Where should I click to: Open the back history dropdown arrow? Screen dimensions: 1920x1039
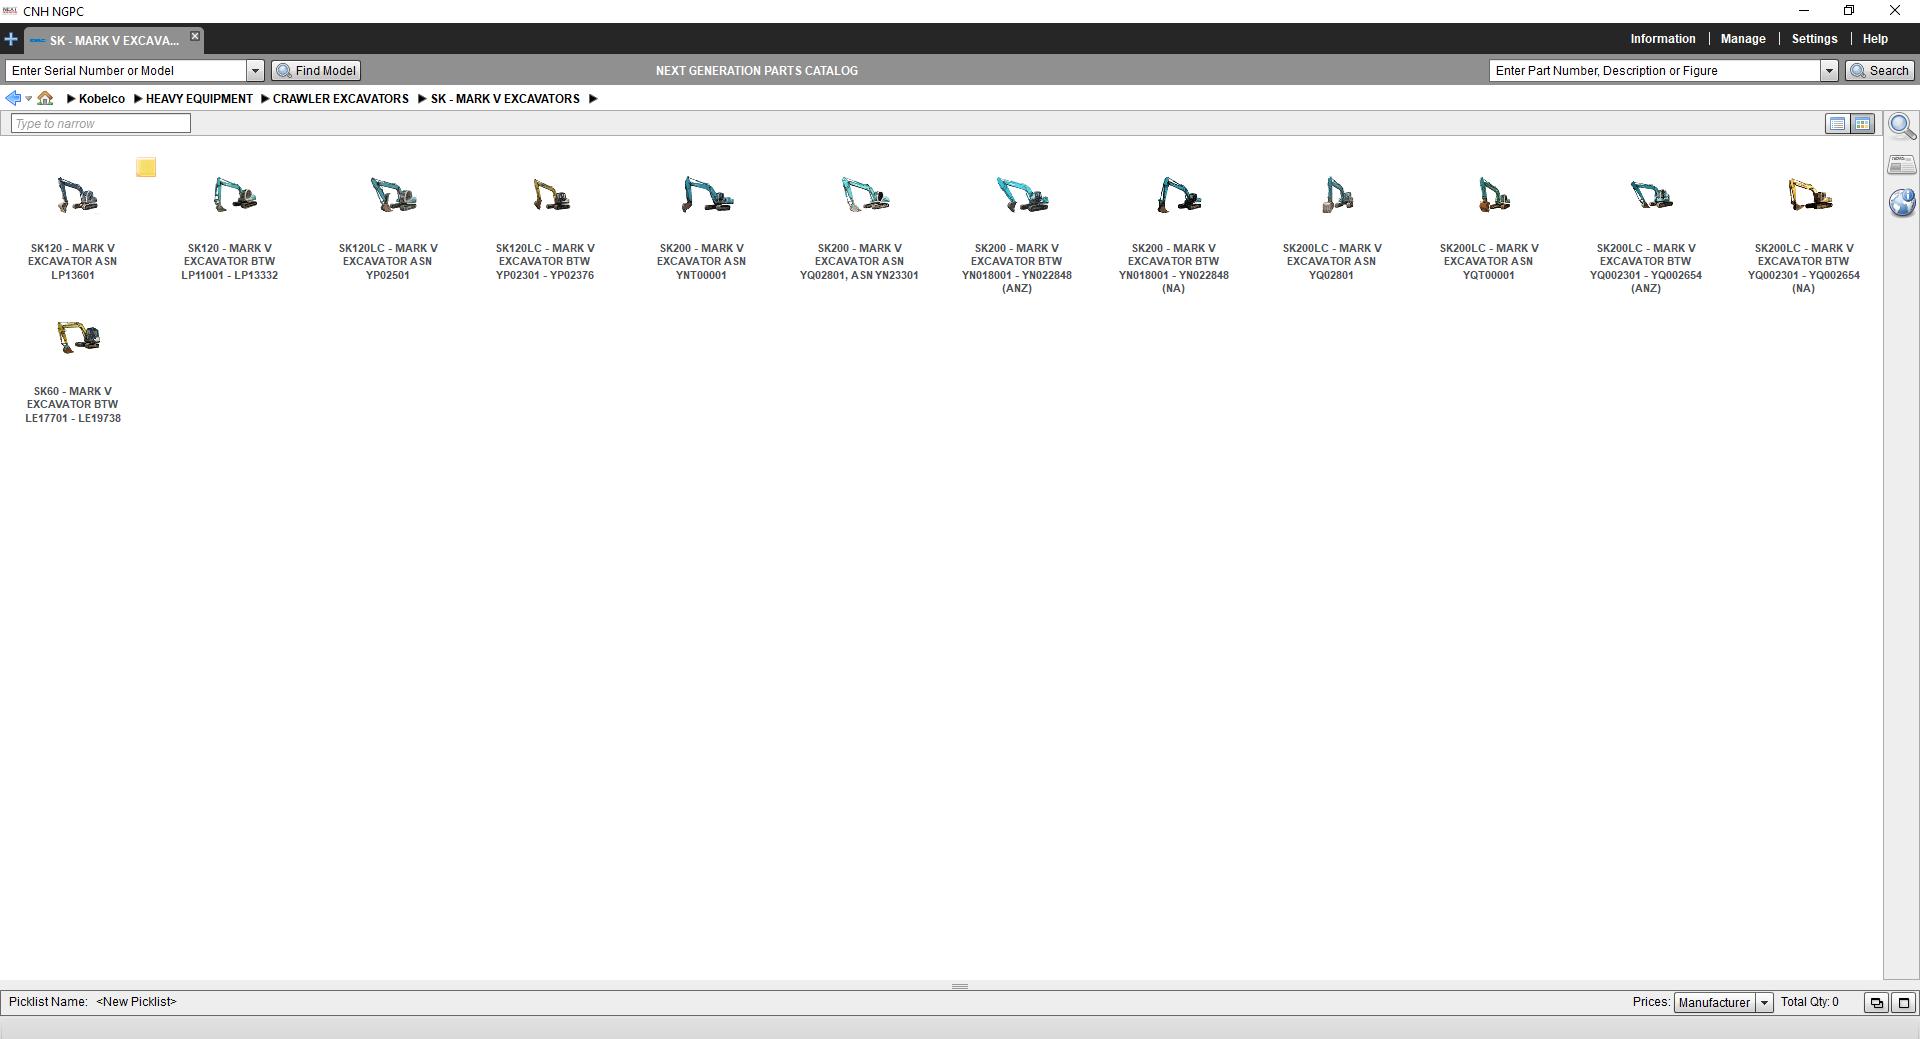28,98
